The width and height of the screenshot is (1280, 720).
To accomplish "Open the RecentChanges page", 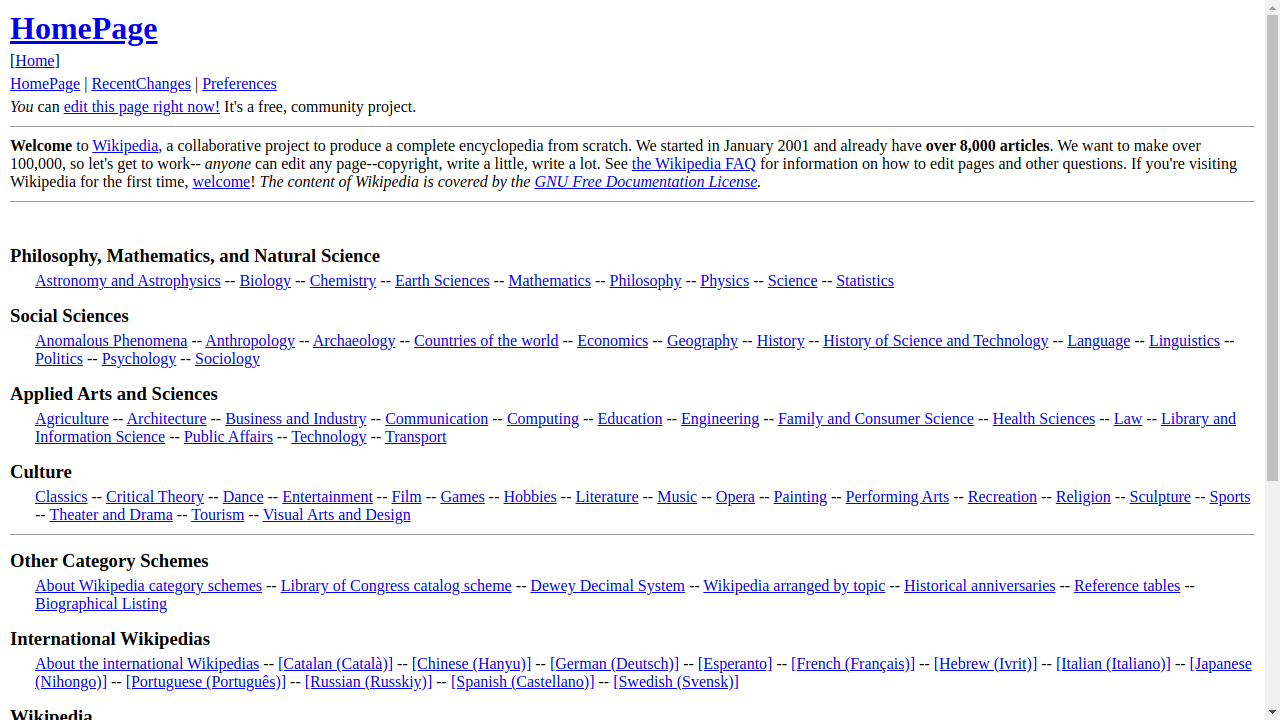I will coord(141,83).
